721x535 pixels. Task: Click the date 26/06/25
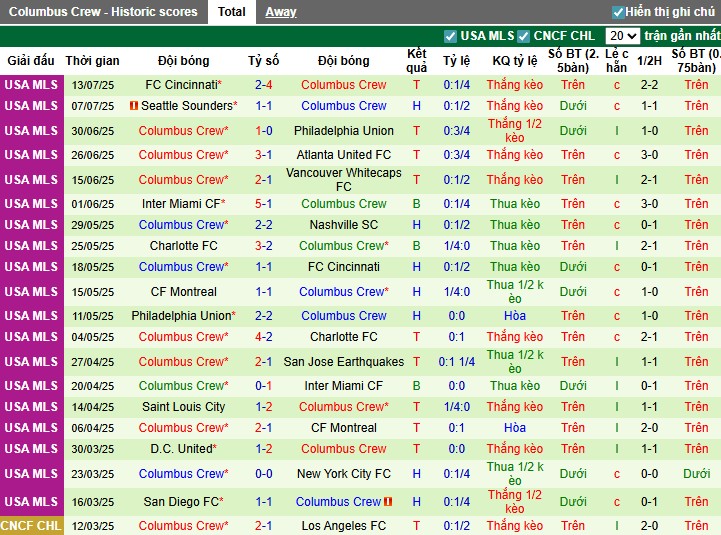tap(92, 155)
